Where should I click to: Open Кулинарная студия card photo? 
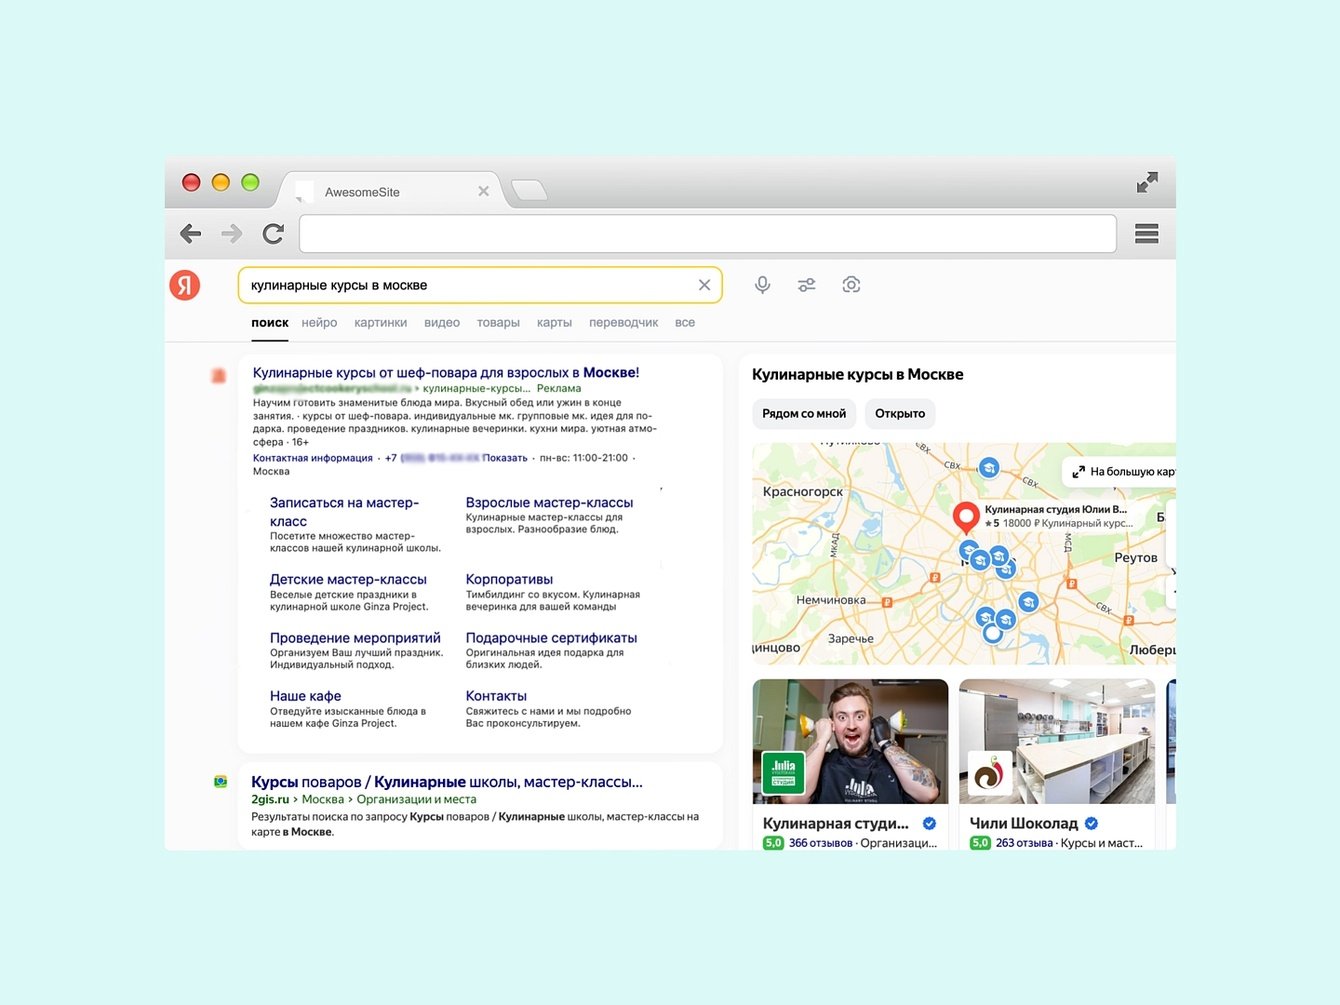click(850, 741)
